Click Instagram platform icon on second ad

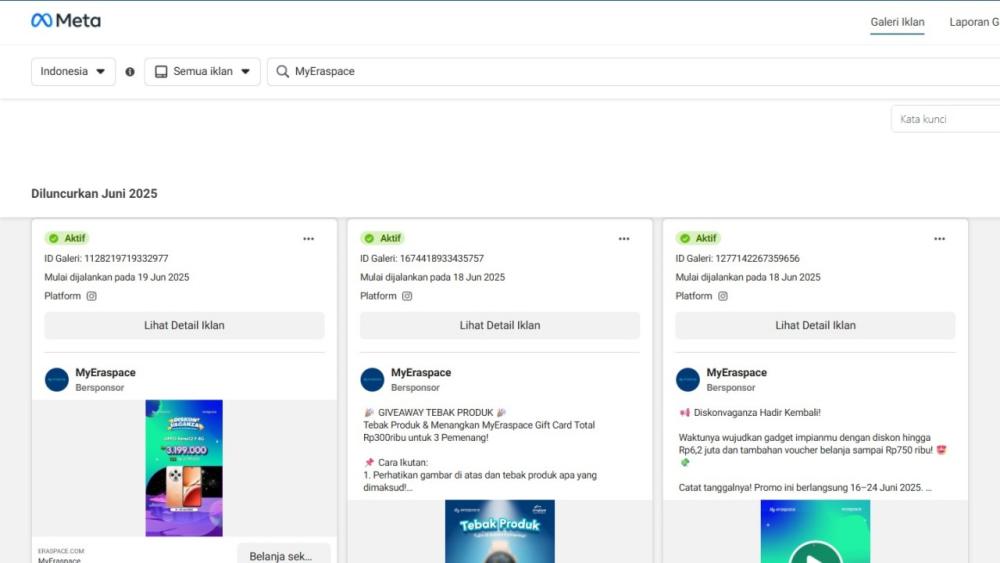coord(407,296)
